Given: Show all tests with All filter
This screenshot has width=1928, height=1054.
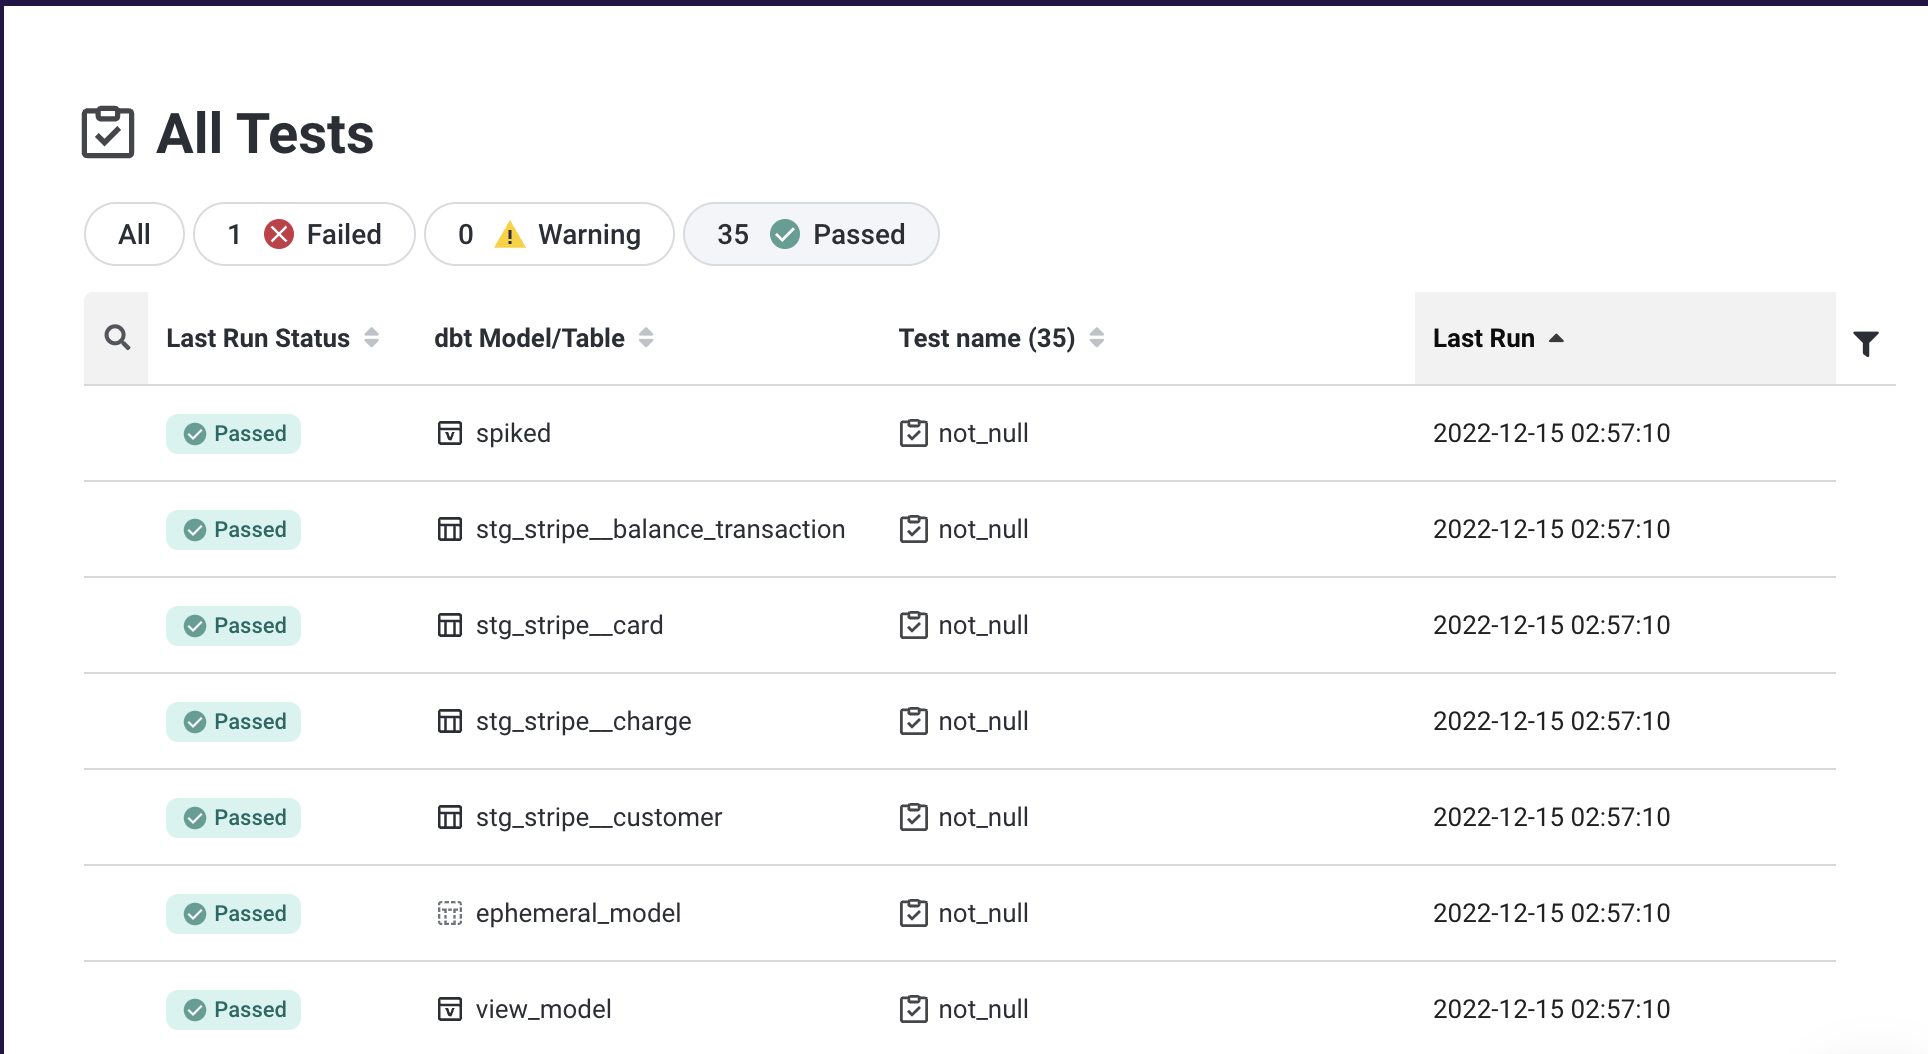Looking at the screenshot, I should pos(134,235).
